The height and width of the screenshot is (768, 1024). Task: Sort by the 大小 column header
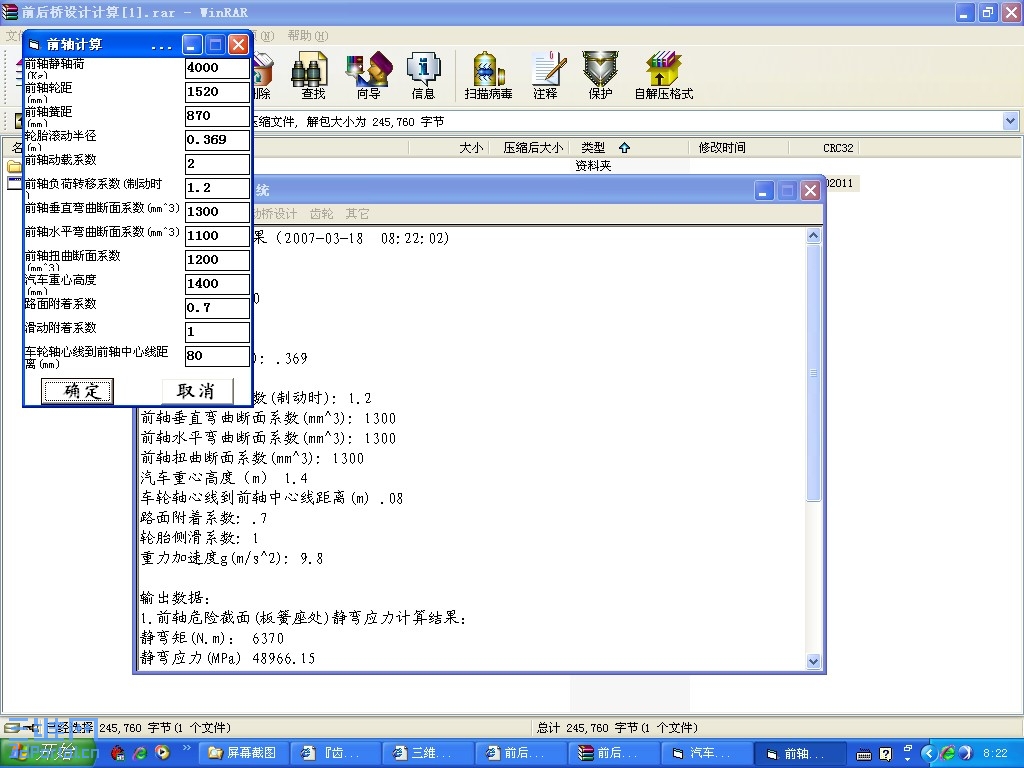pos(471,148)
